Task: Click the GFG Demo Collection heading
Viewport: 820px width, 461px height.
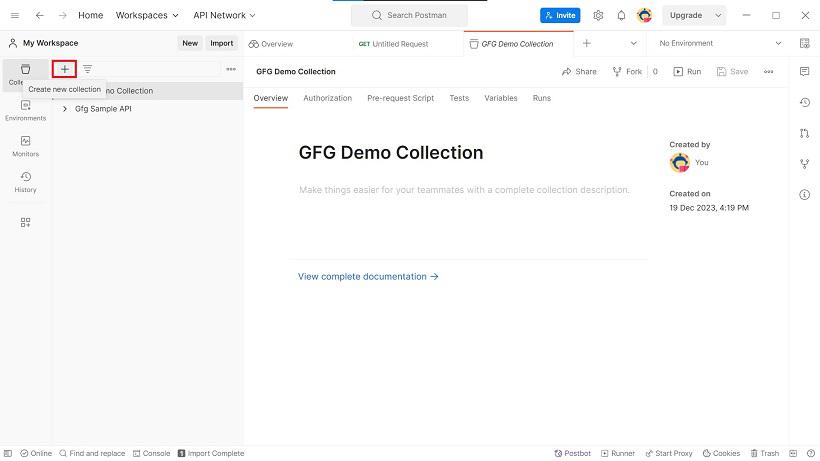Action: pos(391,153)
